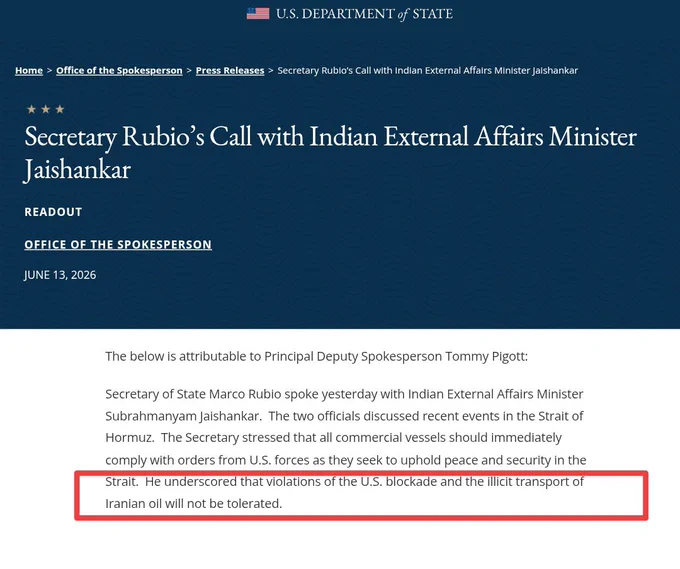Go to Home breadcrumb link
The height and width of the screenshot is (569, 680).
tap(29, 70)
